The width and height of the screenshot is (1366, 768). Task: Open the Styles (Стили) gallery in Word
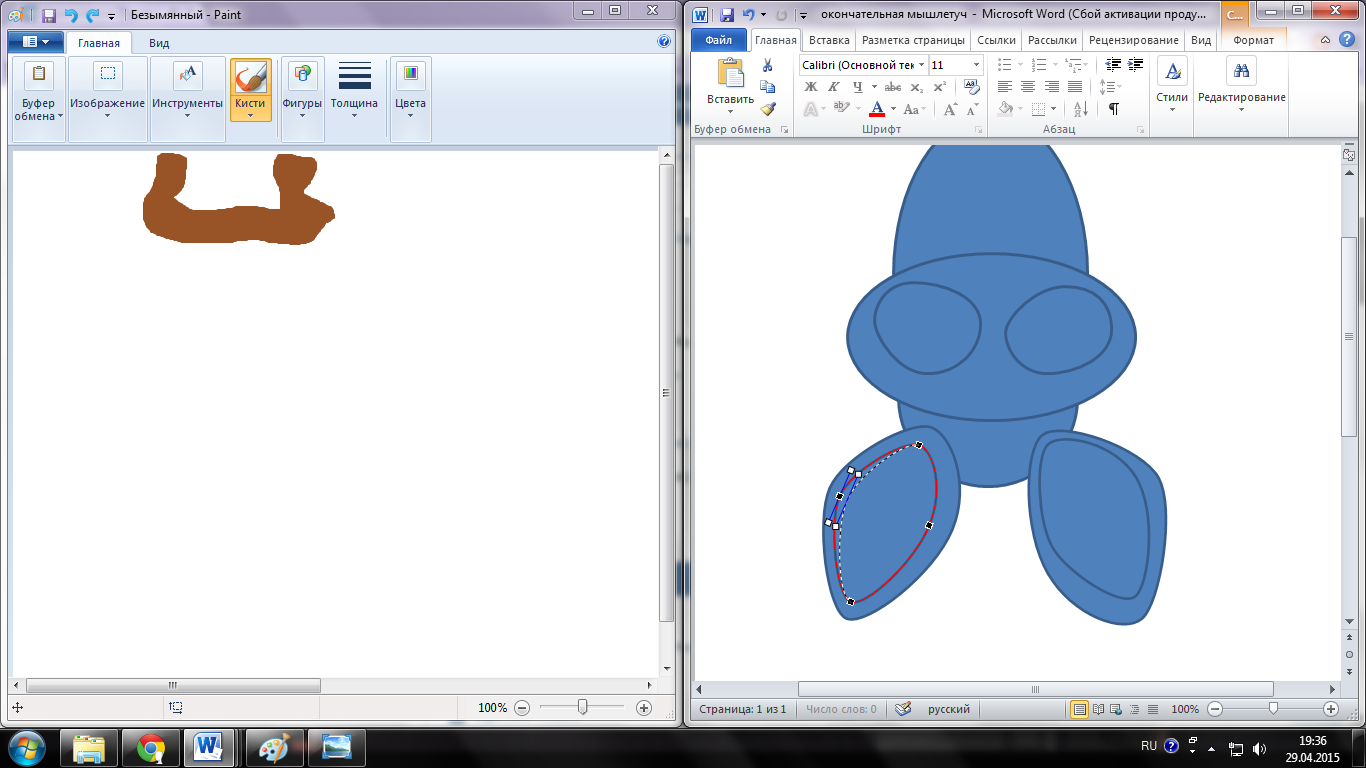coord(1172,82)
